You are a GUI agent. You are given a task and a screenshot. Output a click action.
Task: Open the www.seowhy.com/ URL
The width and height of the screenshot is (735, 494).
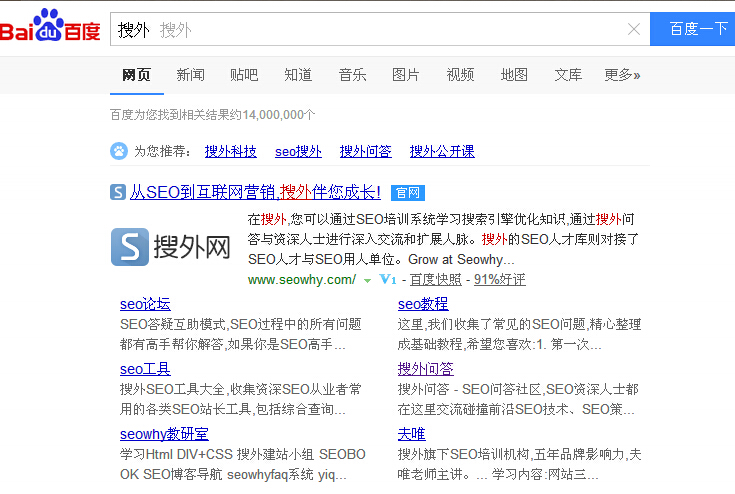pos(302,280)
